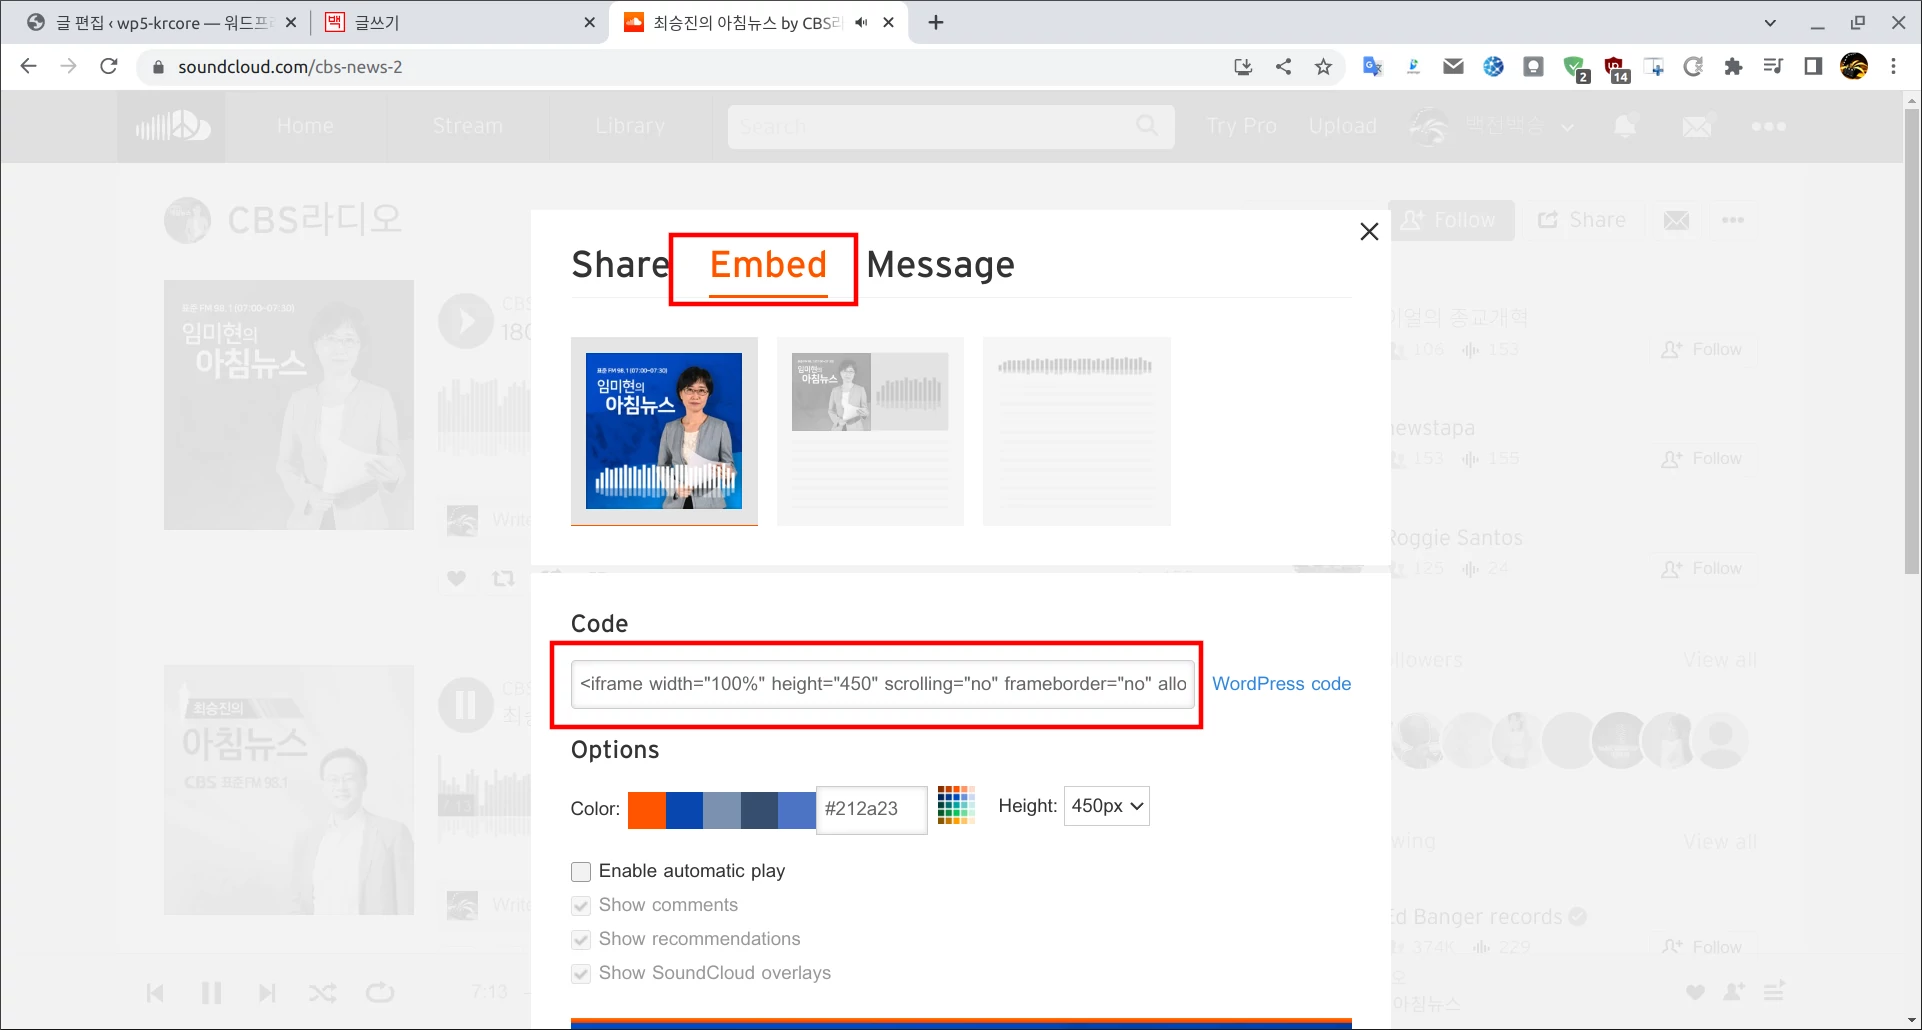Open the browser share icon
The width and height of the screenshot is (1922, 1030).
point(1283,67)
